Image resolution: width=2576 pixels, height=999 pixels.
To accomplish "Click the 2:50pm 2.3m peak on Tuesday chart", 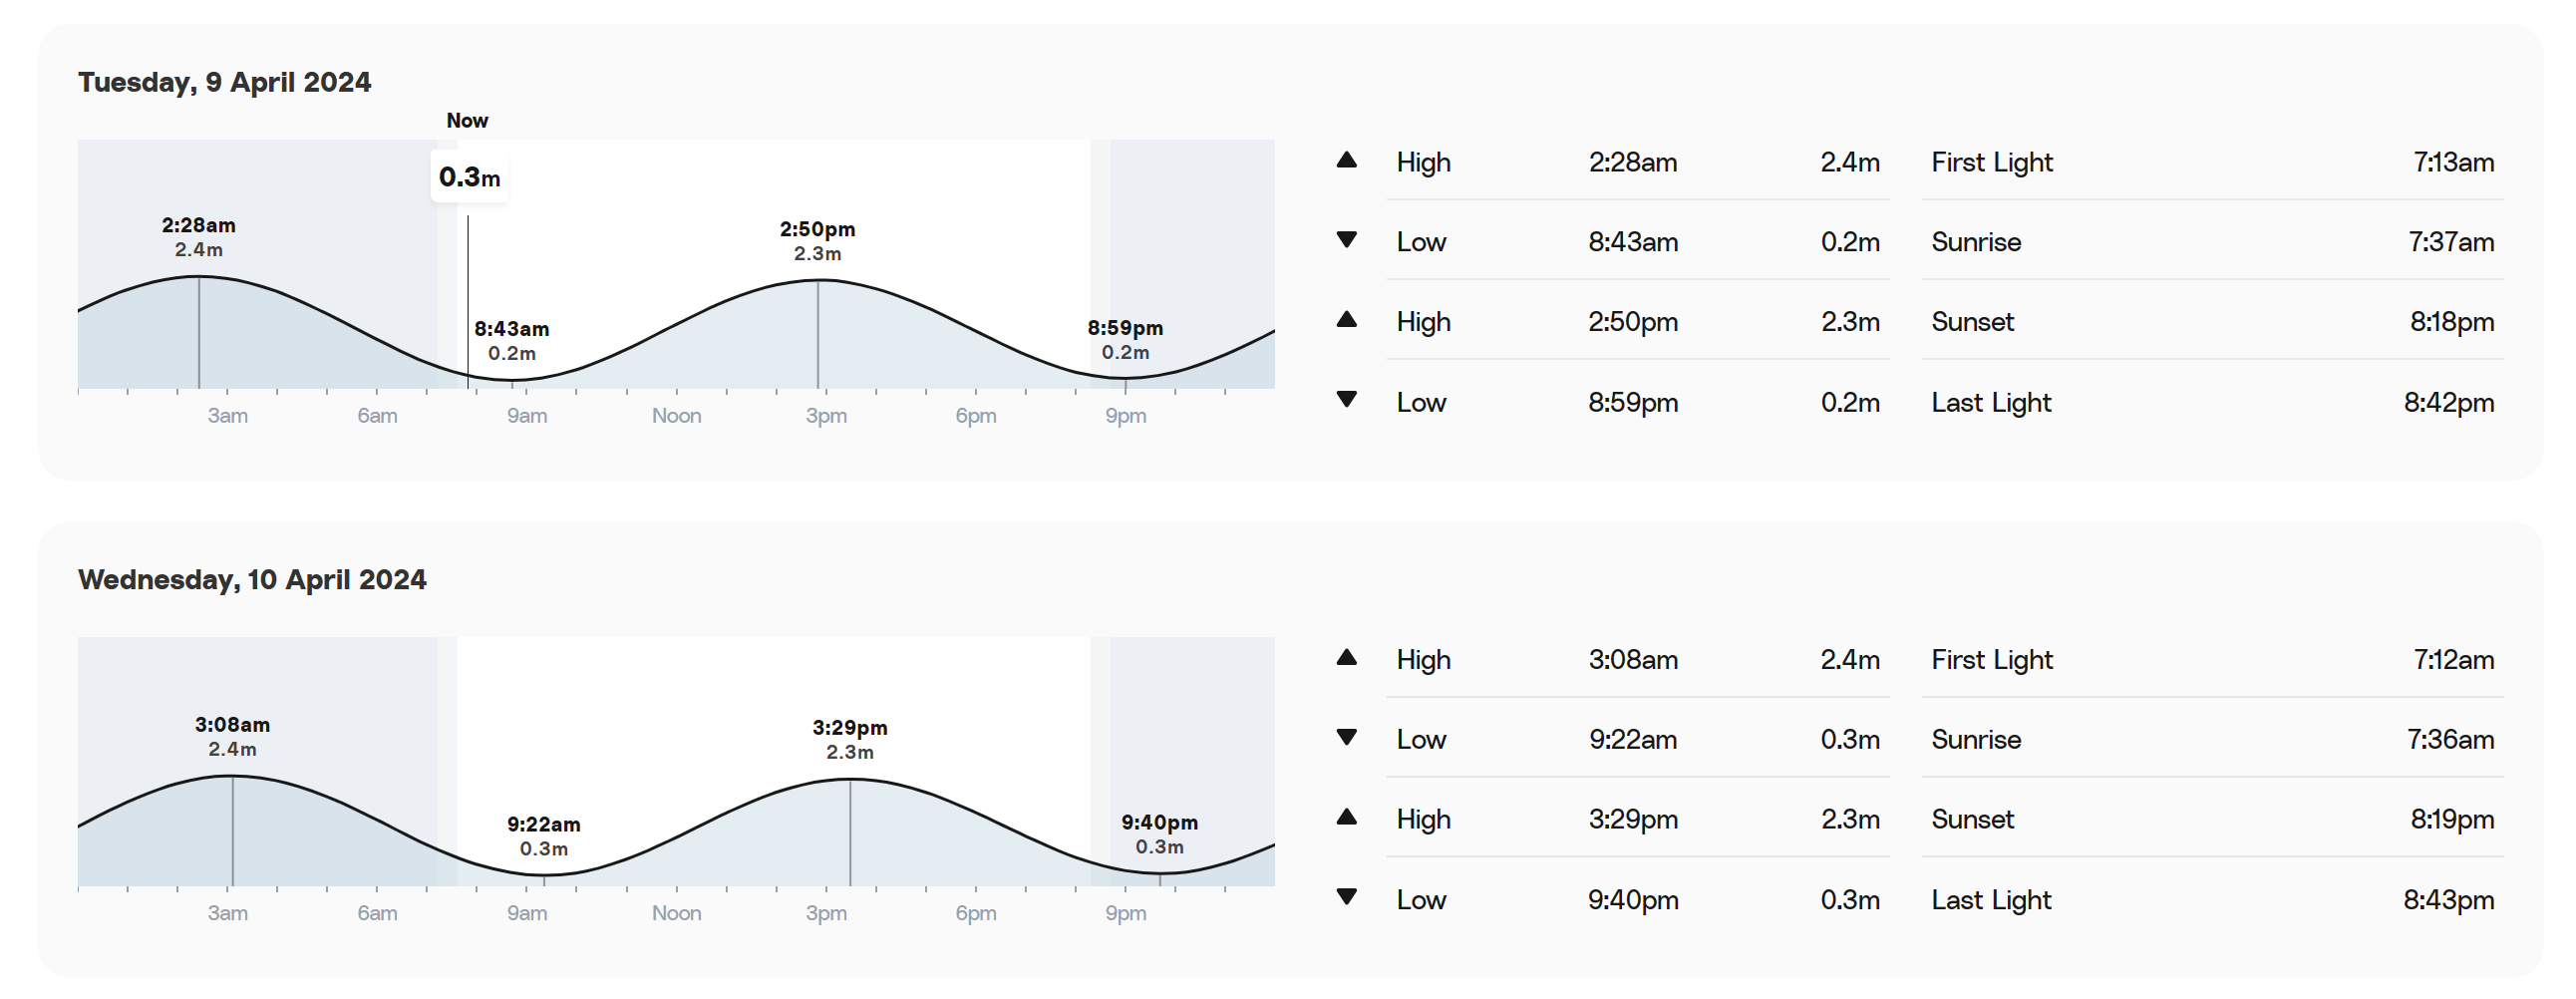I will pos(818,241).
